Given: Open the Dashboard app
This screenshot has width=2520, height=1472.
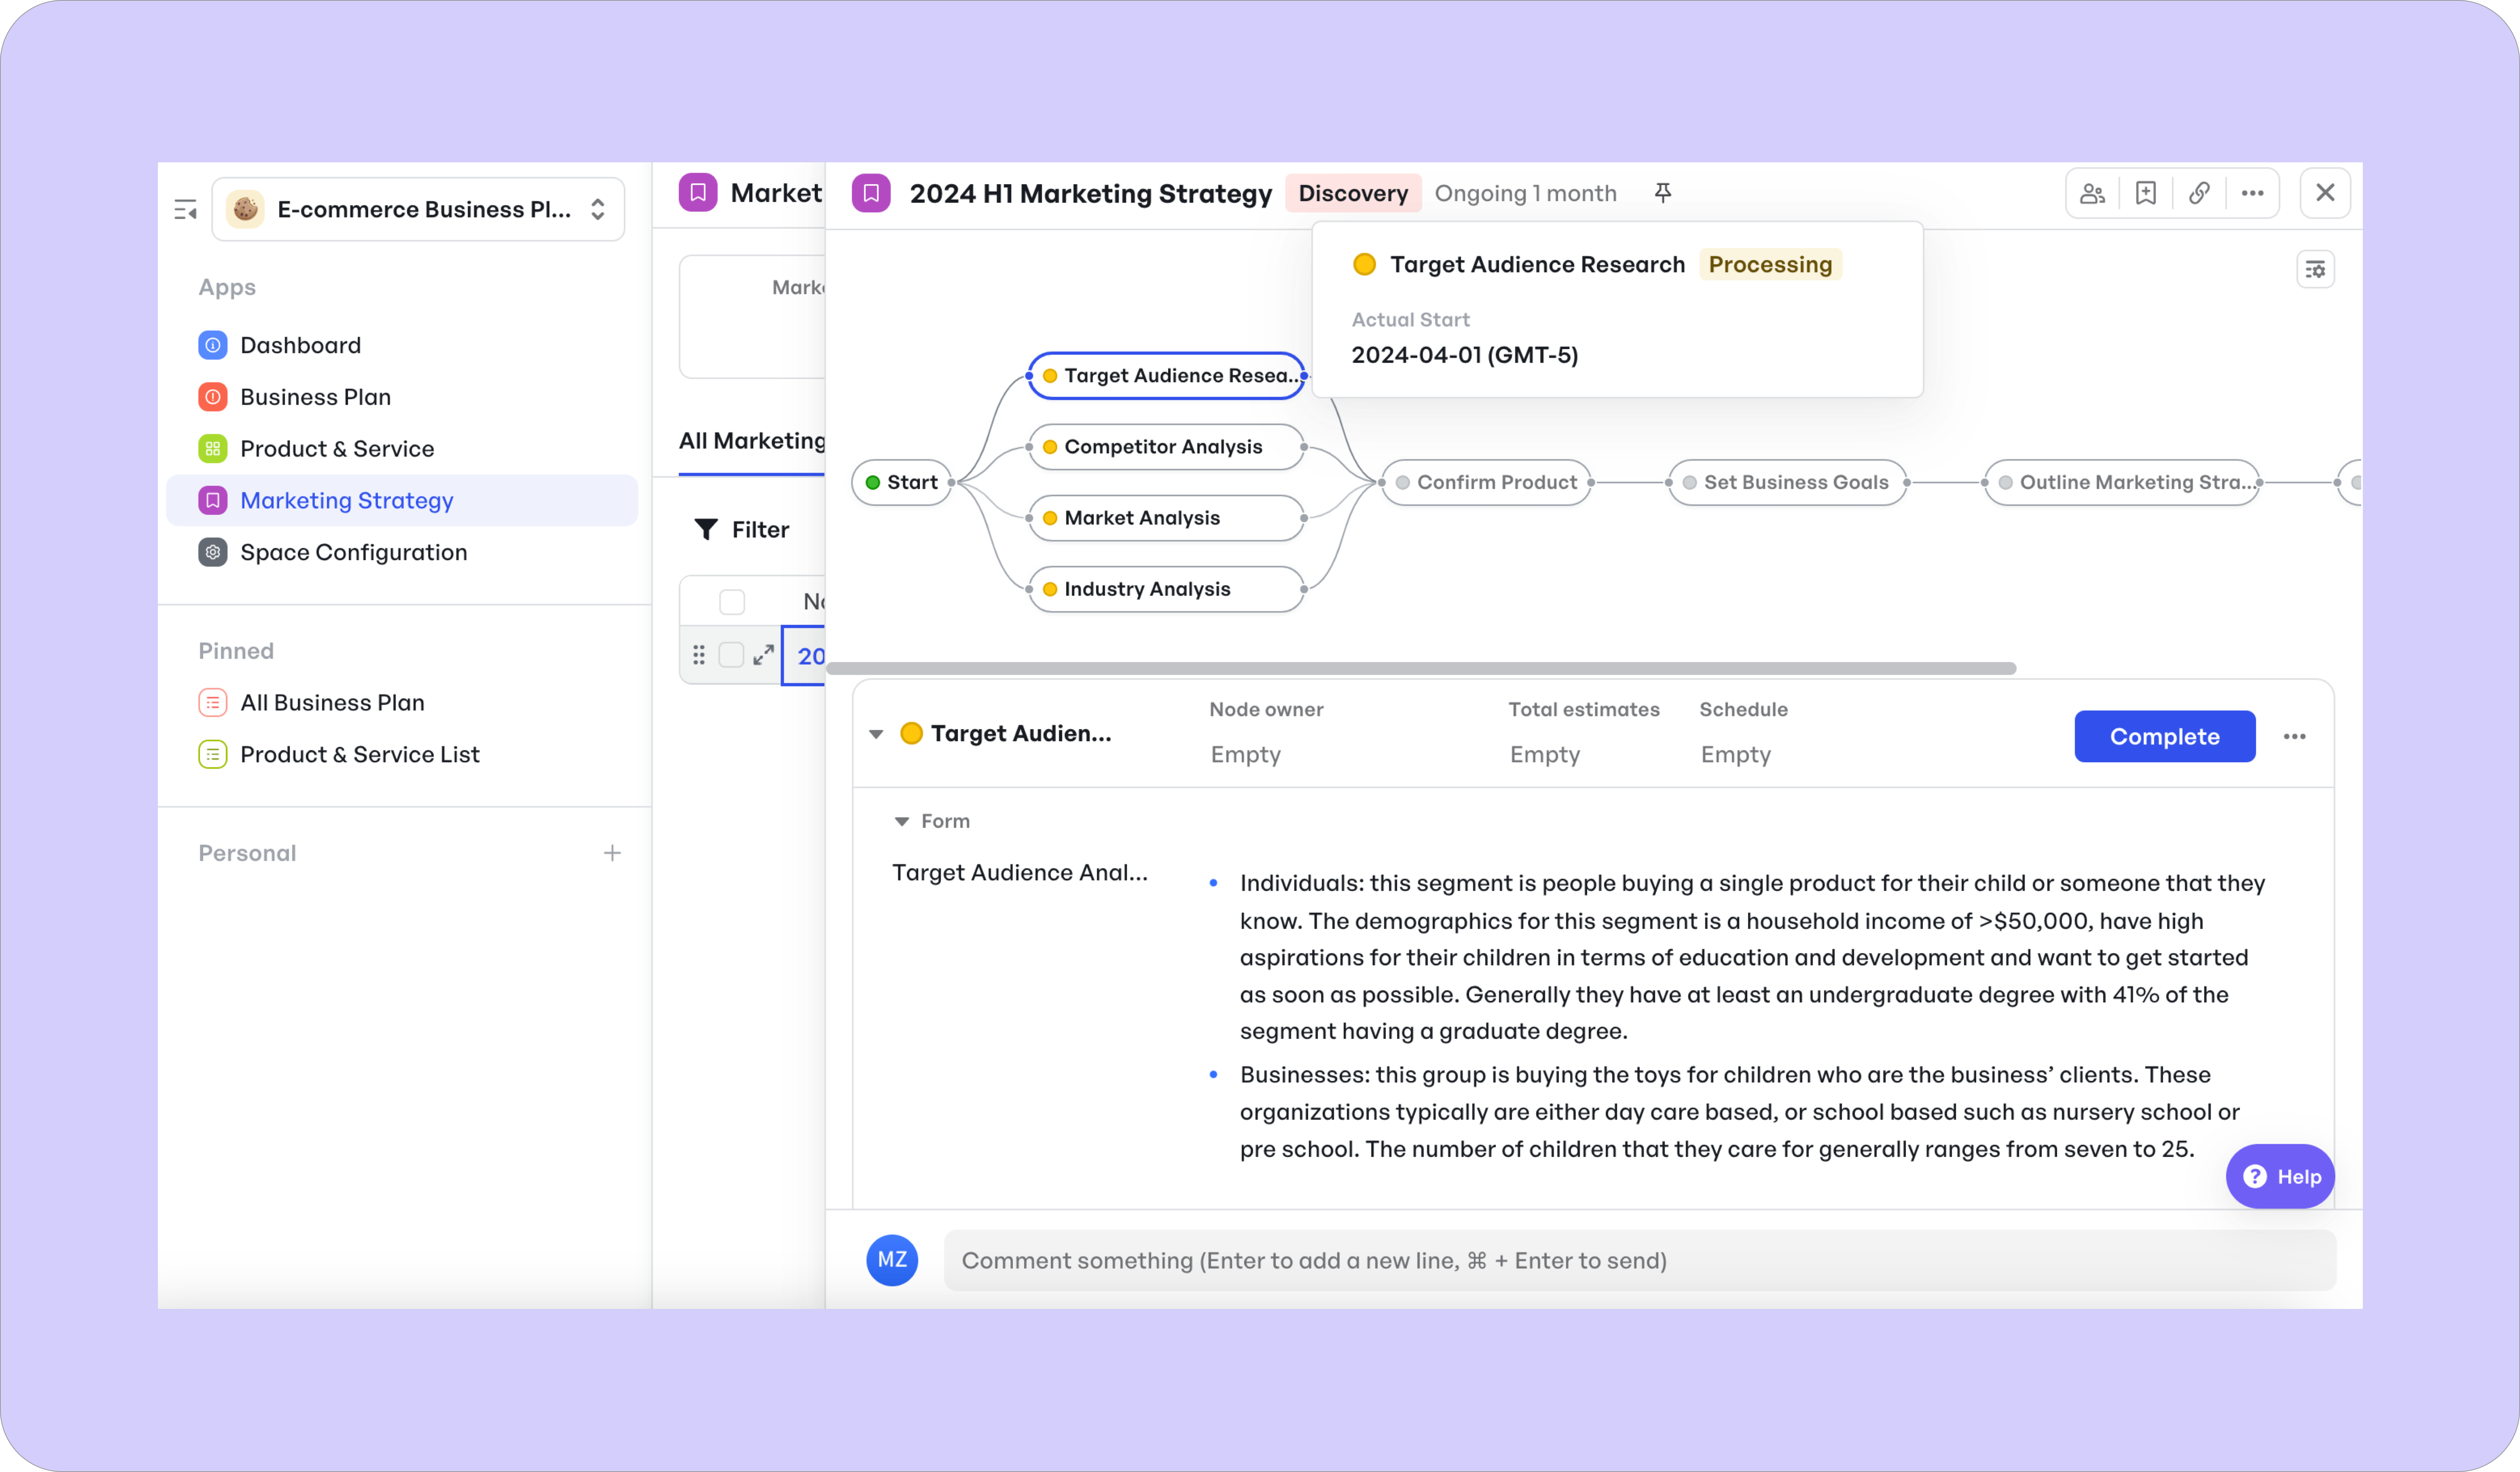Looking at the screenshot, I should tap(301, 345).
